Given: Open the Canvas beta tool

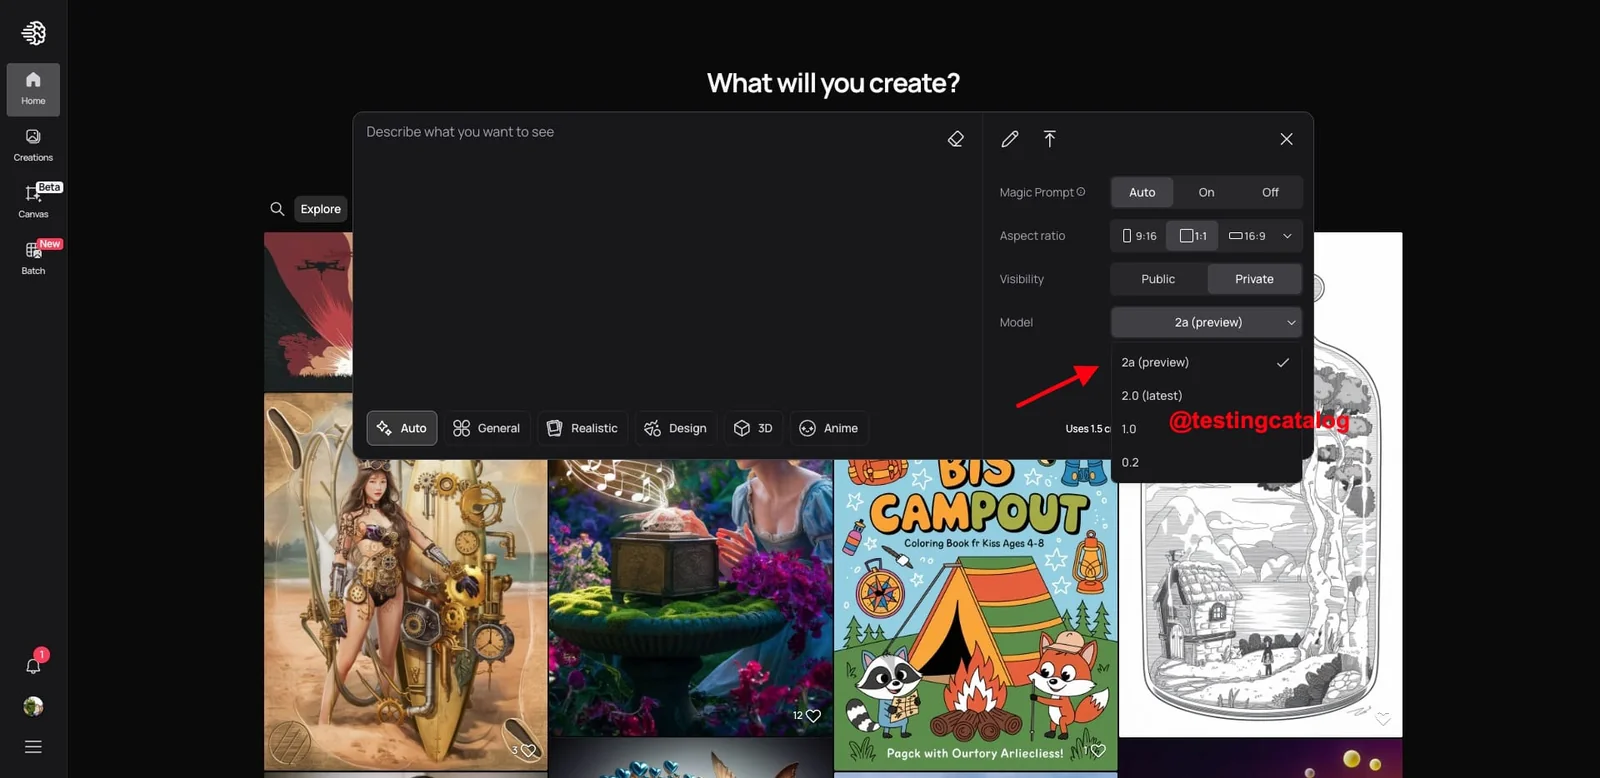Looking at the screenshot, I should coord(33,201).
